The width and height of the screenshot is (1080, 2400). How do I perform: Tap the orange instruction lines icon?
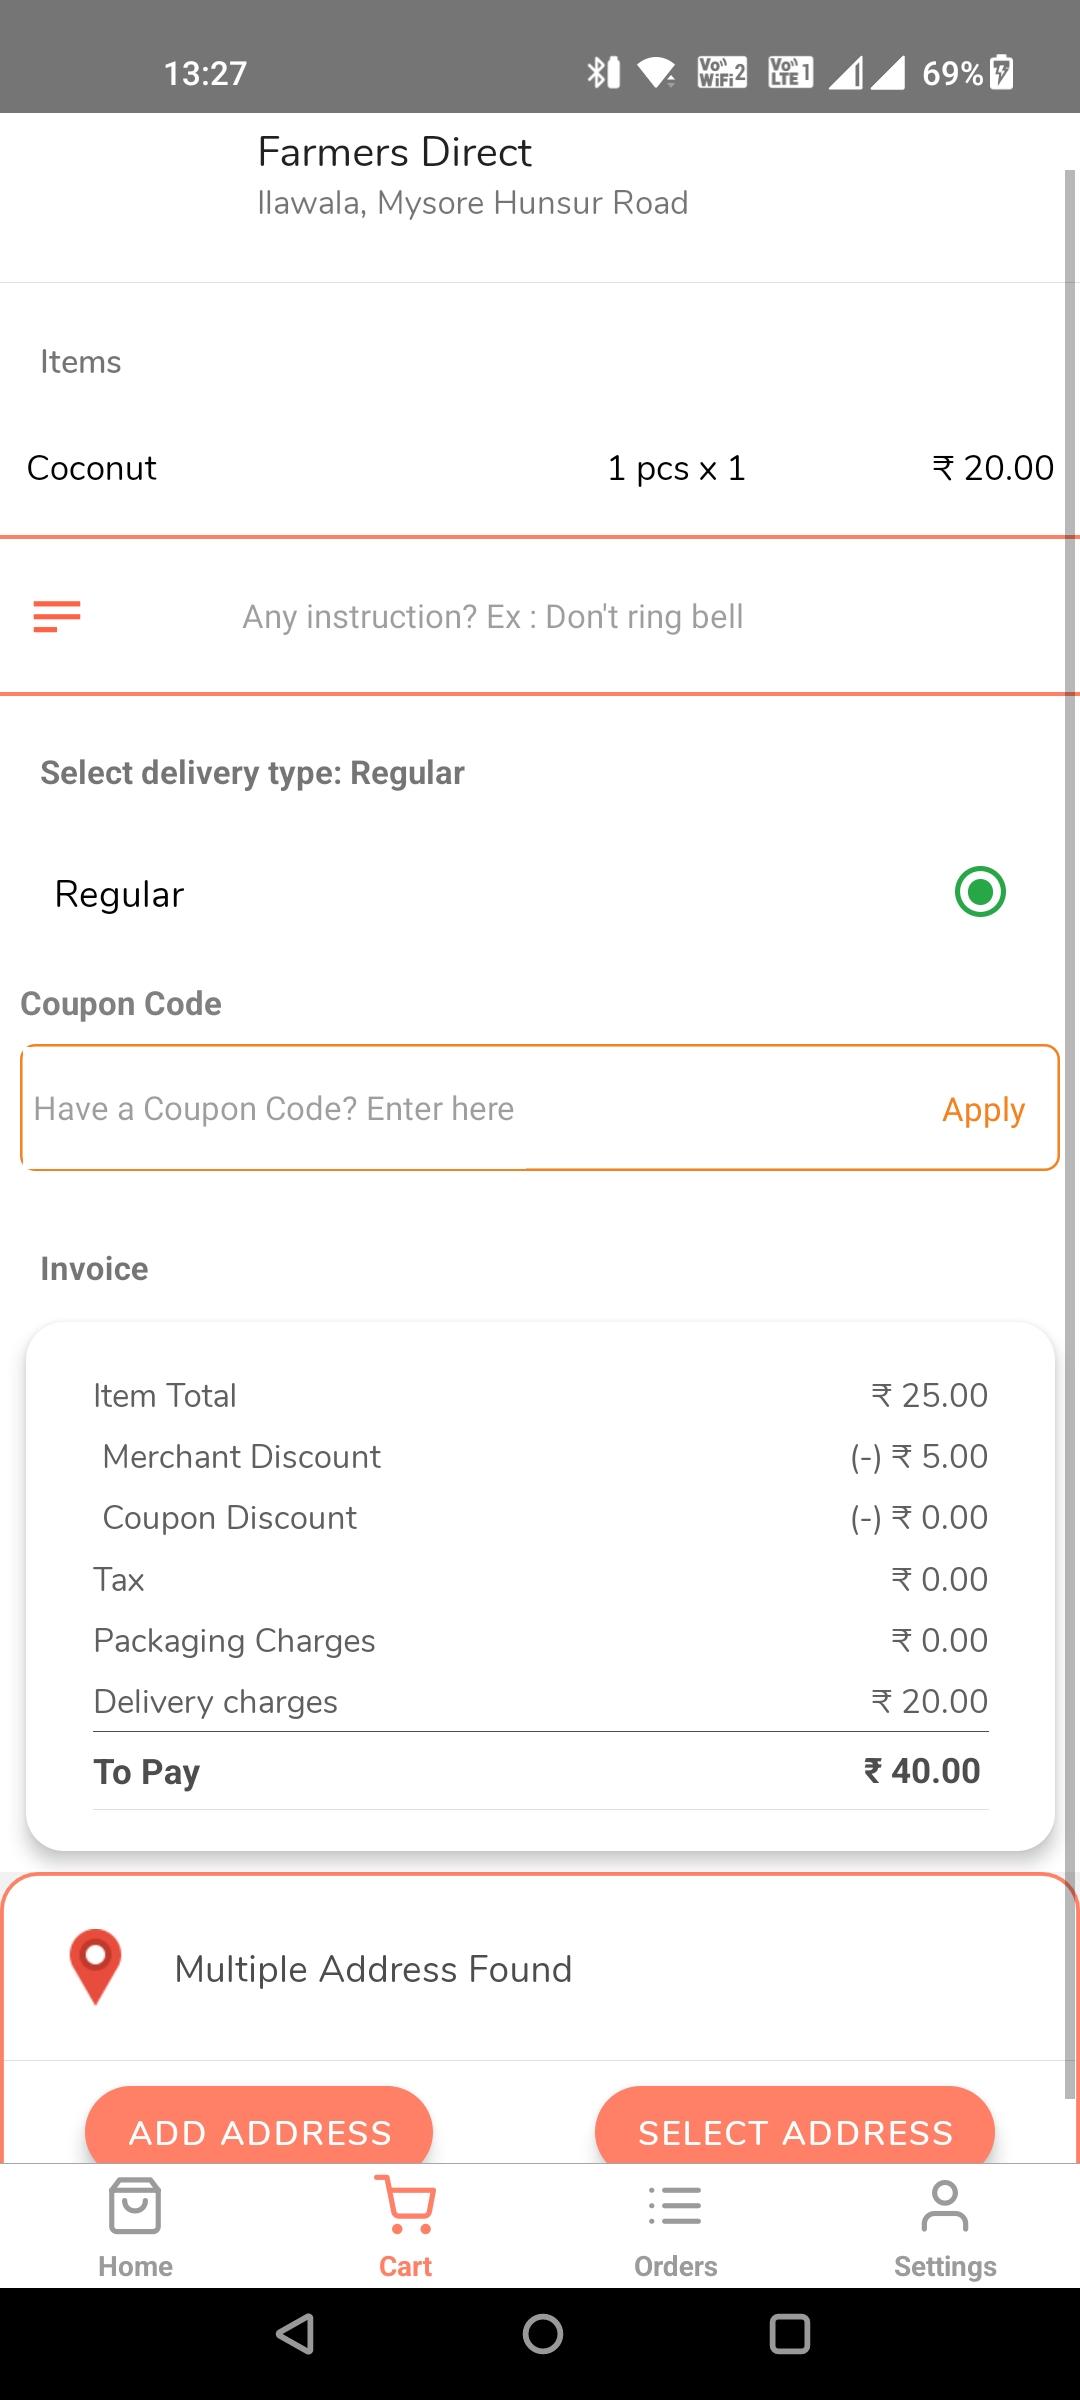pos(57,616)
